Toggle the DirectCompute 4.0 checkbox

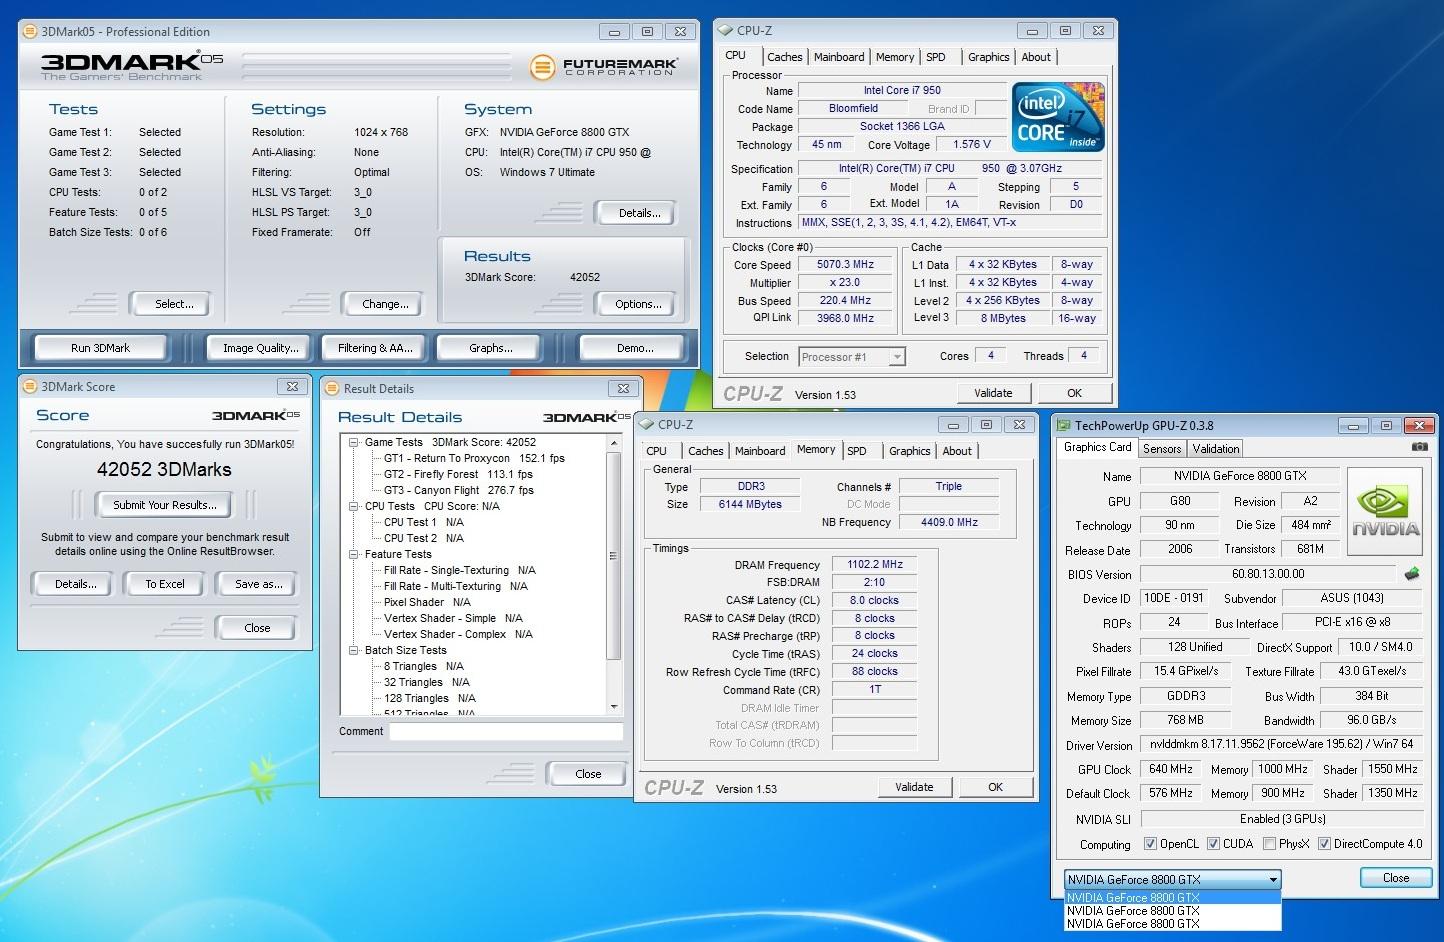(x=1324, y=844)
